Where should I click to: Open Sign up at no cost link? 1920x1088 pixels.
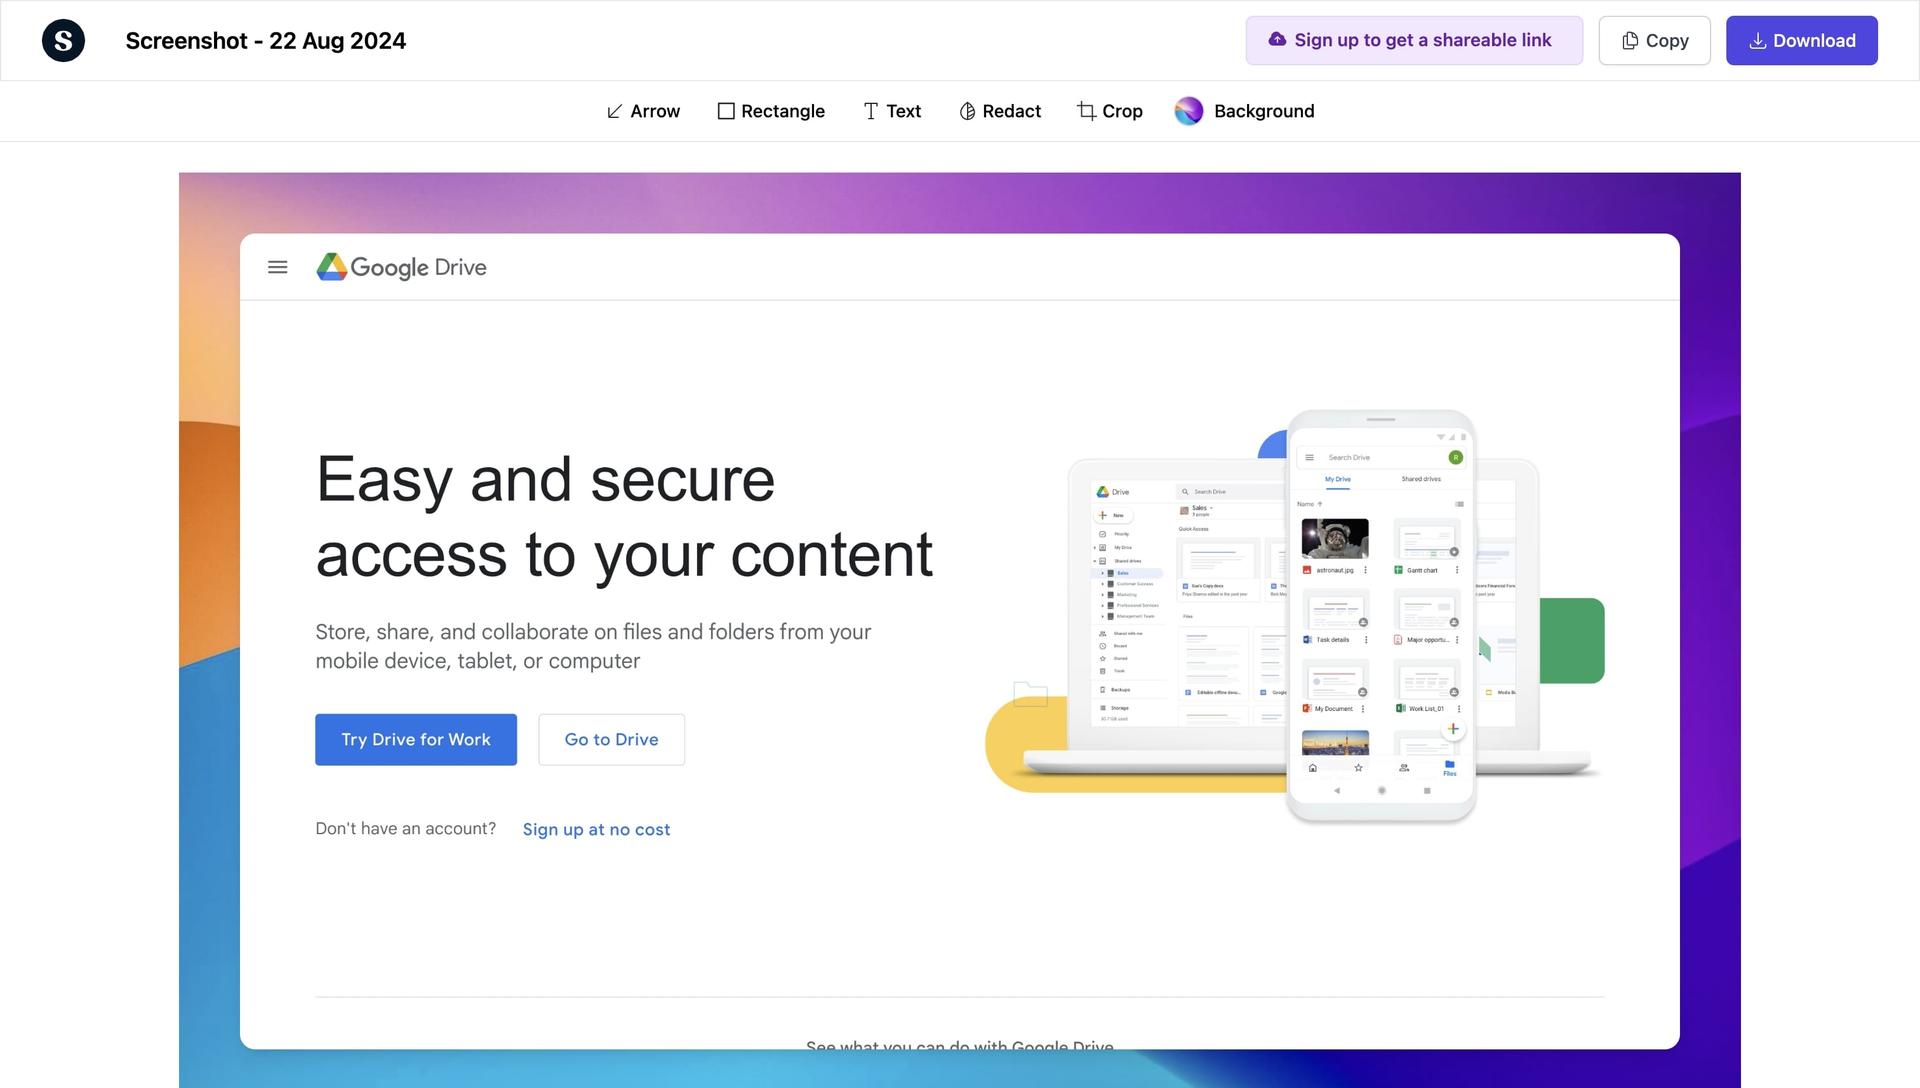point(596,830)
